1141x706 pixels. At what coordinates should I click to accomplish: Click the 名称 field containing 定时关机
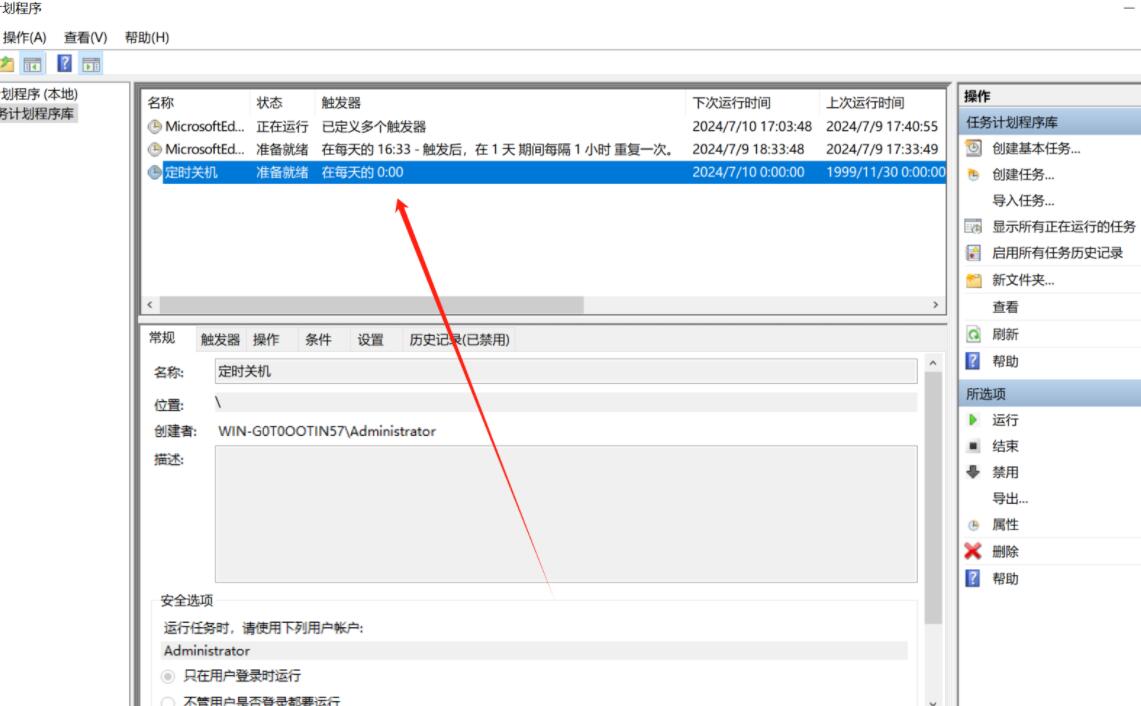coord(565,372)
